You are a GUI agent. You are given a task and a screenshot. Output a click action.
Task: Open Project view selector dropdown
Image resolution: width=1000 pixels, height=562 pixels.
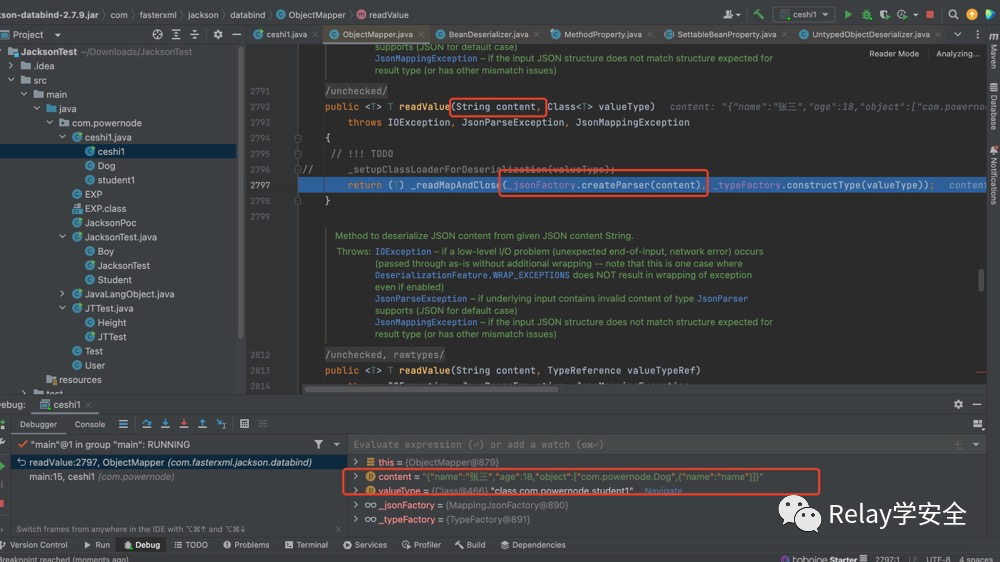click(x=57, y=35)
